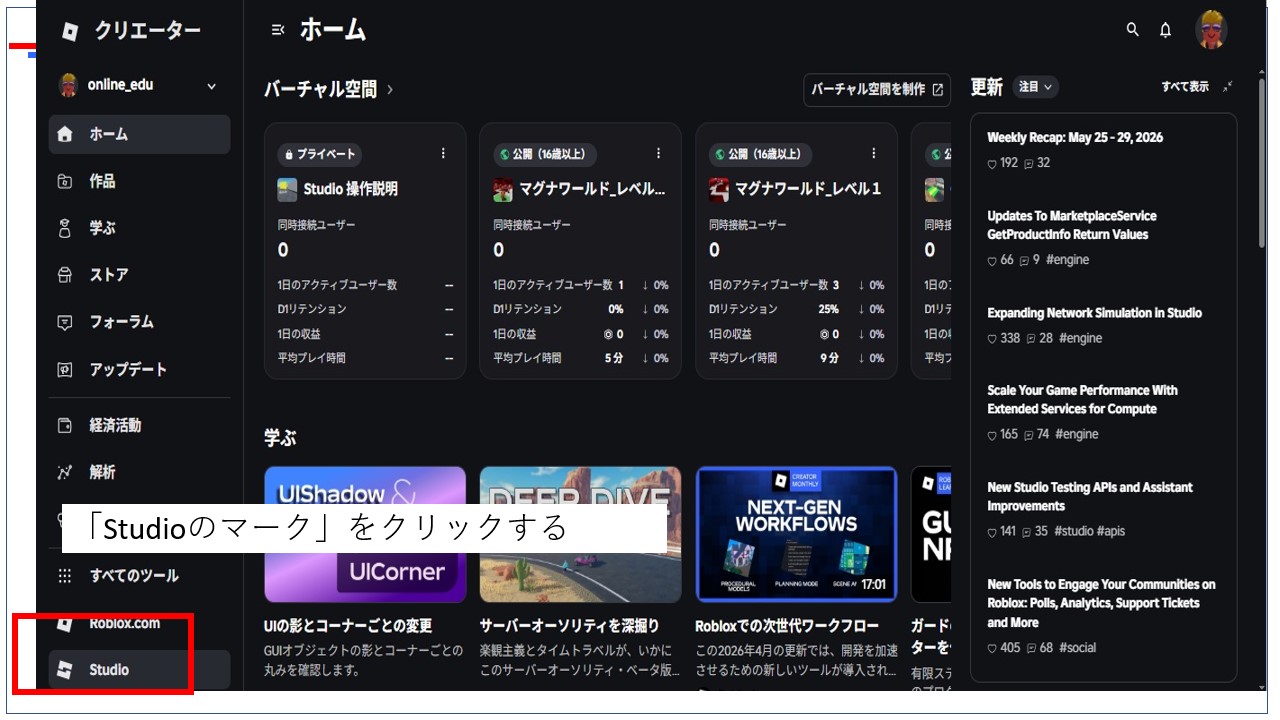Open Weekly Recap: May 25 - 29, 2026 post

point(1075,138)
